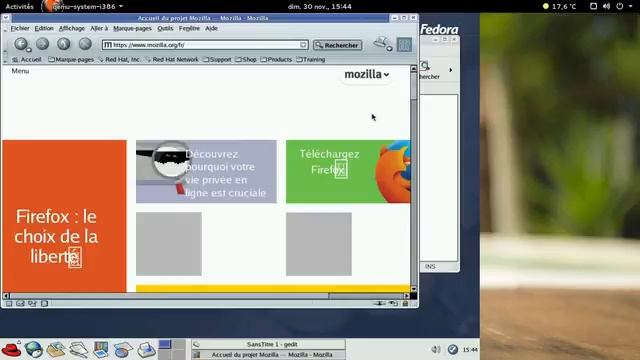Launch the word processor panel icon
The width and height of the screenshot is (640, 360).
coord(78,349)
